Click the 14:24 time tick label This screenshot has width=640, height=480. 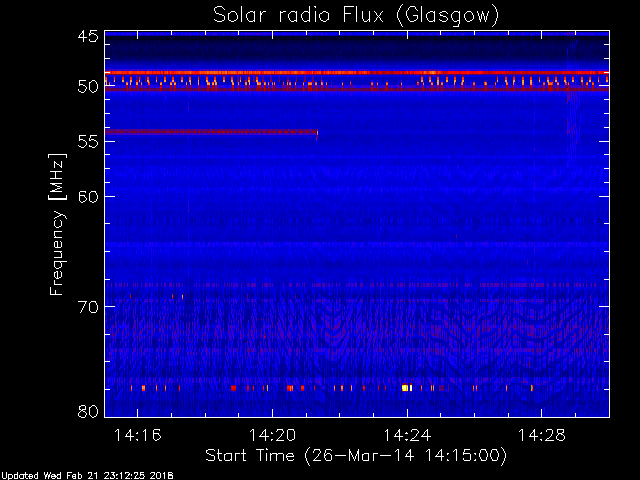[407, 435]
